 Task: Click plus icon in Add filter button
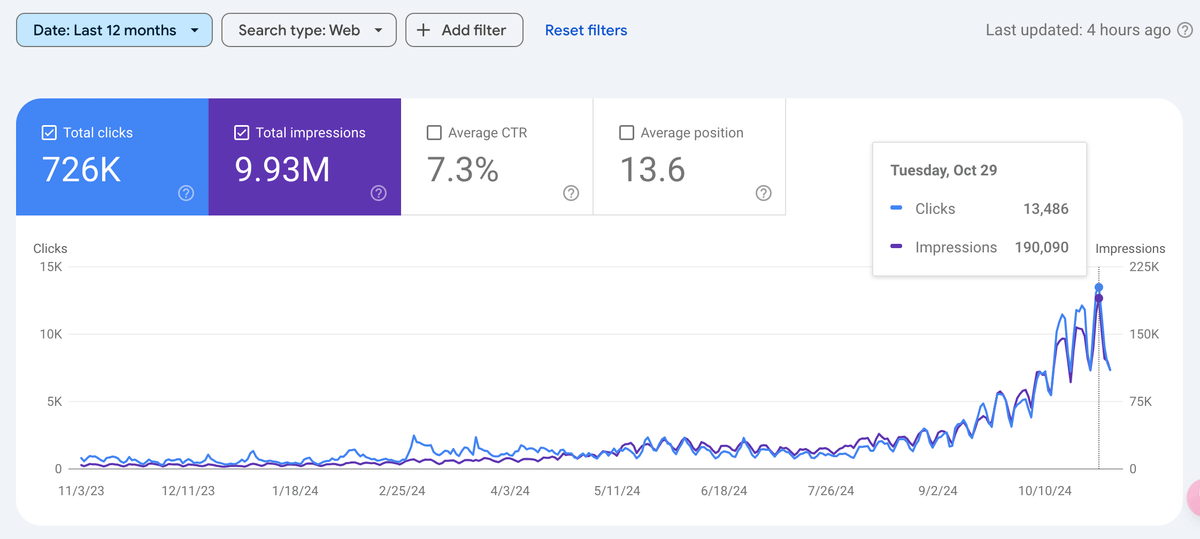pos(424,30)
